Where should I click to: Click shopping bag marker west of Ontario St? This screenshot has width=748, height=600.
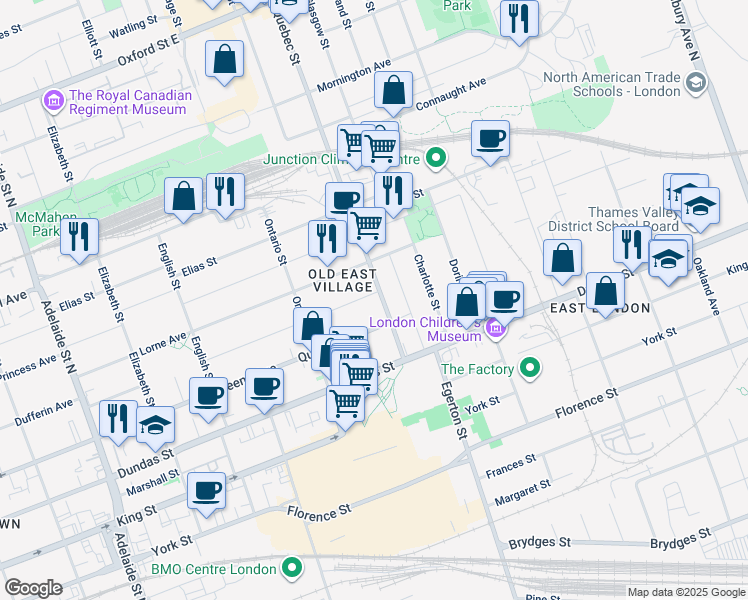(x=184, y=197)
